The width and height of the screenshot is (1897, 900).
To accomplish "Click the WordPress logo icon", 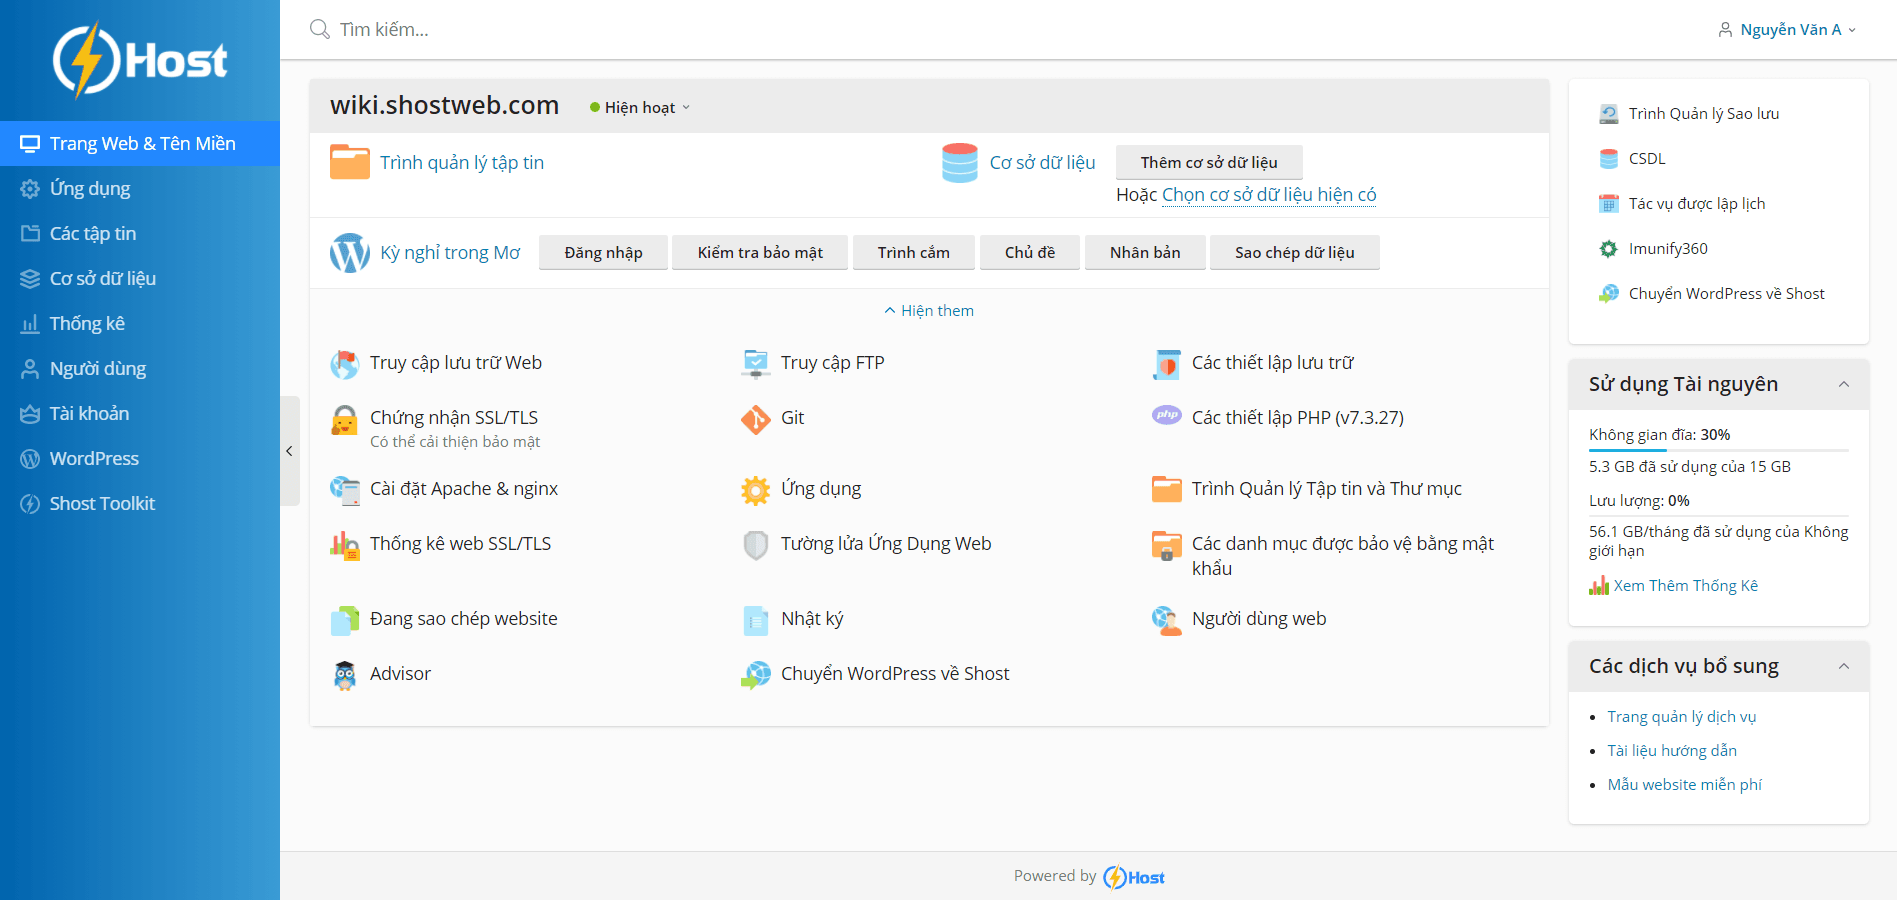I will (x=349, y=253).
